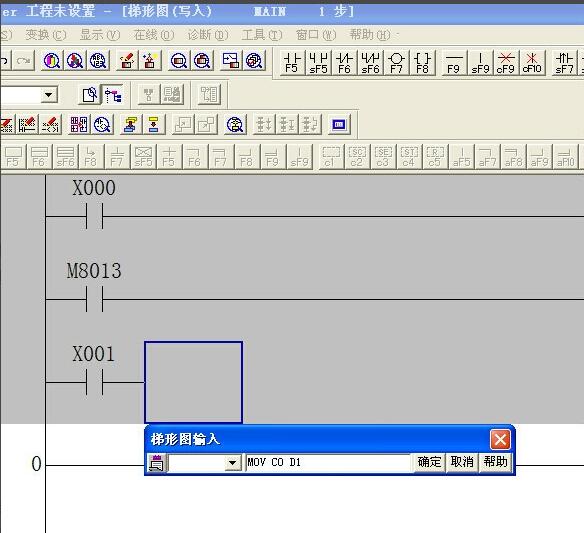This screenshot has width=584, height=533.
Task: Click the PLC write icon
Action: 127,60
